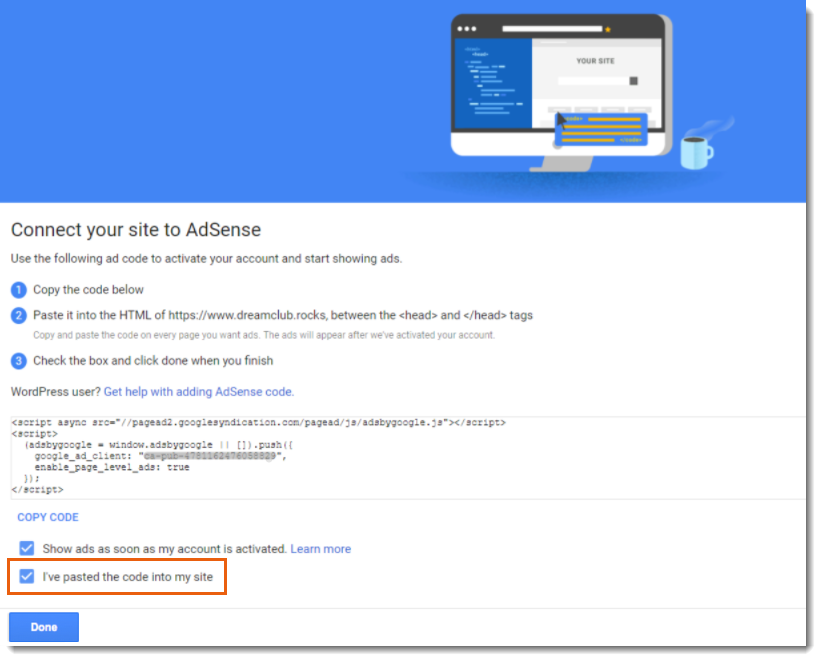Click the step 1 number circle
The width and height of the screenshot is (821, 661).
tap(19, 290)
